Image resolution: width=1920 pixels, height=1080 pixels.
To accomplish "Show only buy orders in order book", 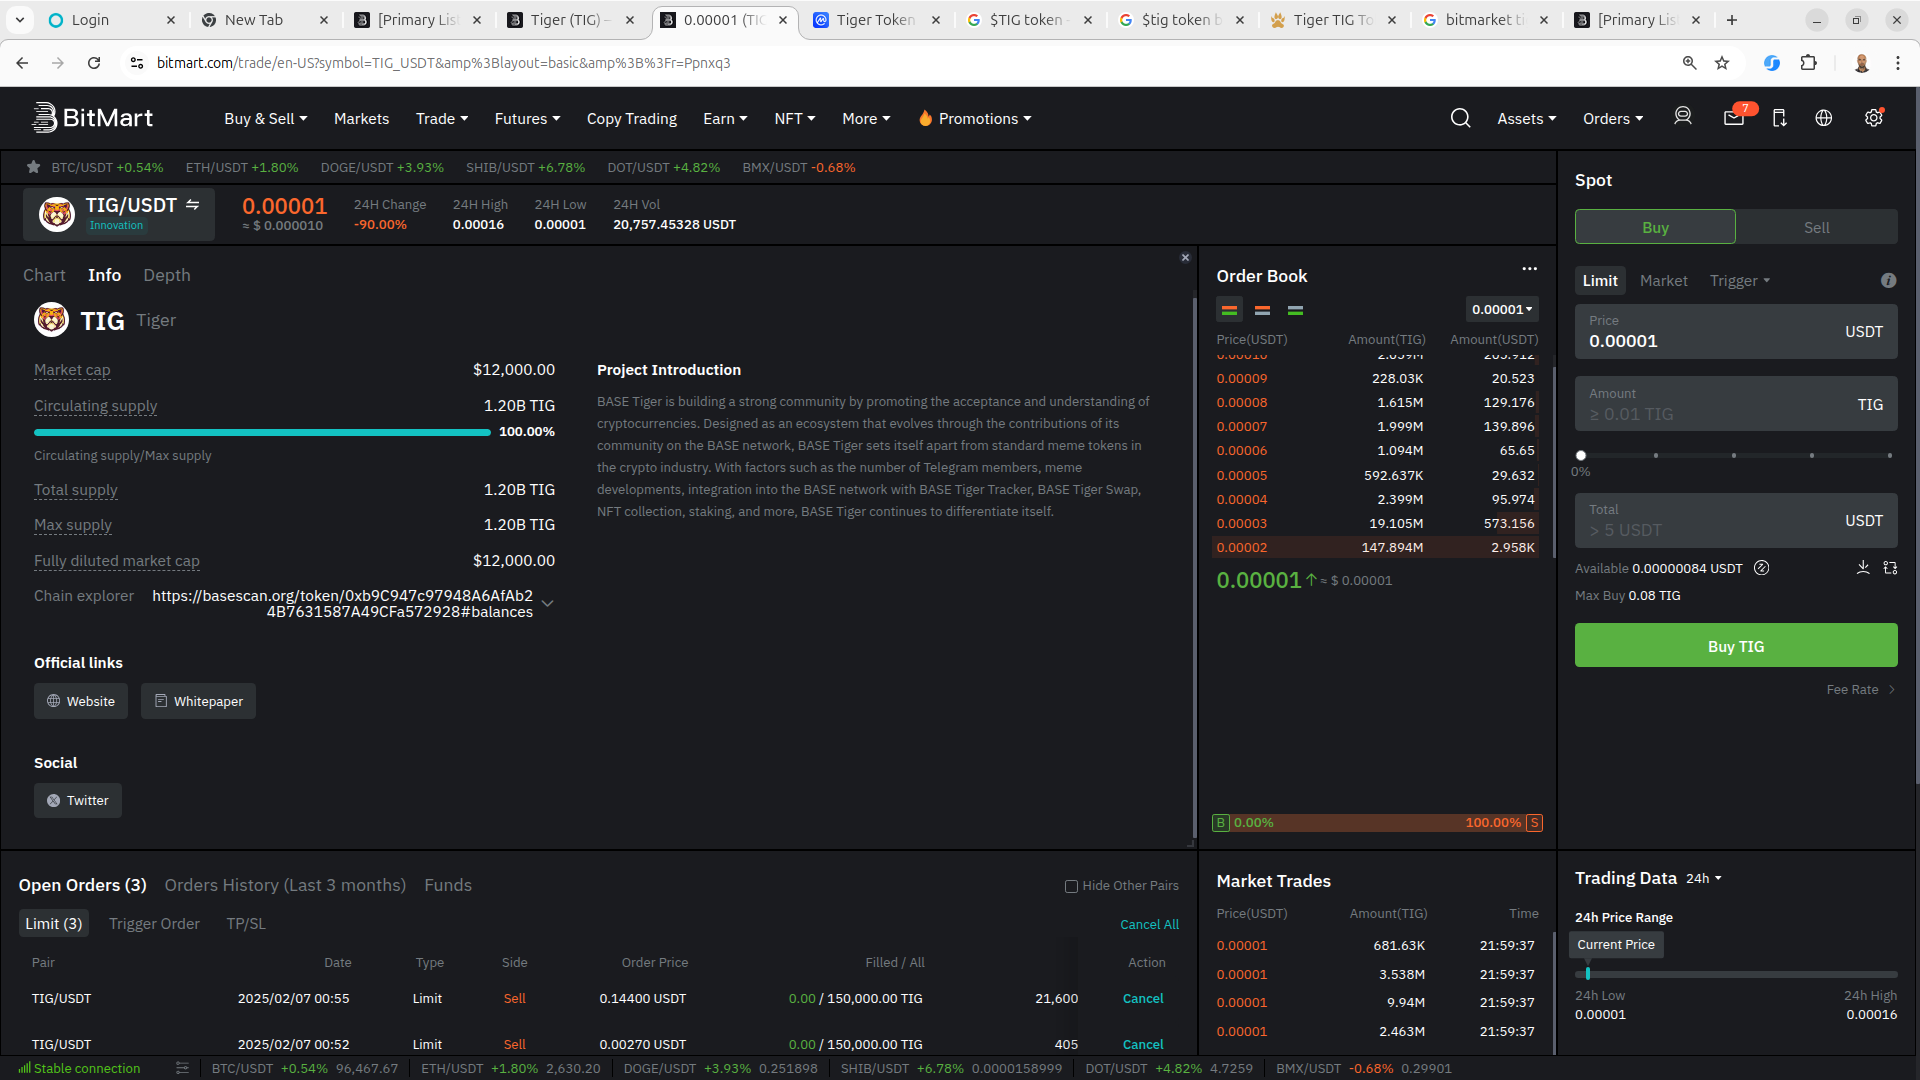I will click(x=1295, y=310).
